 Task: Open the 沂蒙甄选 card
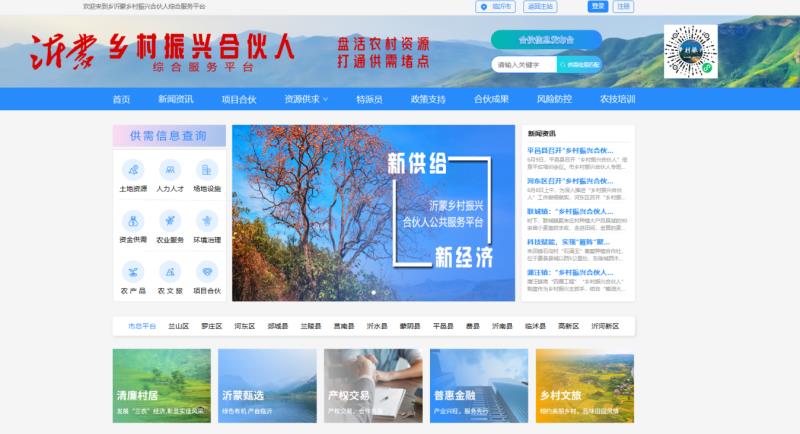[267, 386]
